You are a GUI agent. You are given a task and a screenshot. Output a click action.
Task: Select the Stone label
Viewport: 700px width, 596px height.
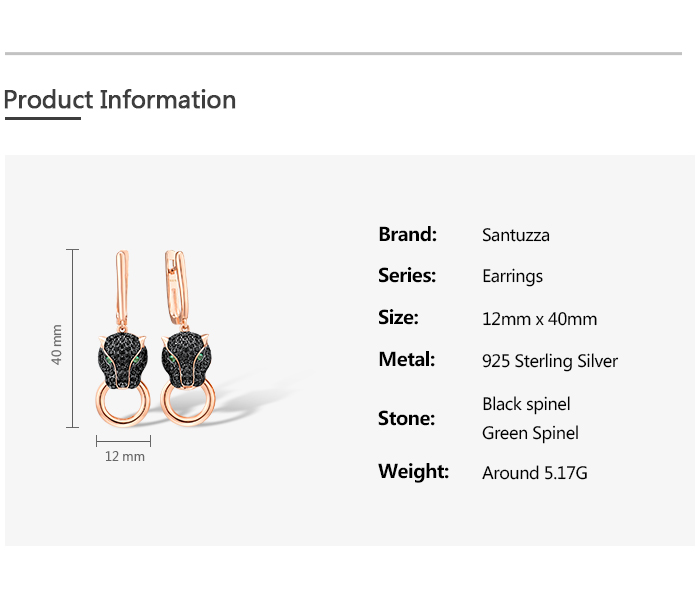[406, 419]
